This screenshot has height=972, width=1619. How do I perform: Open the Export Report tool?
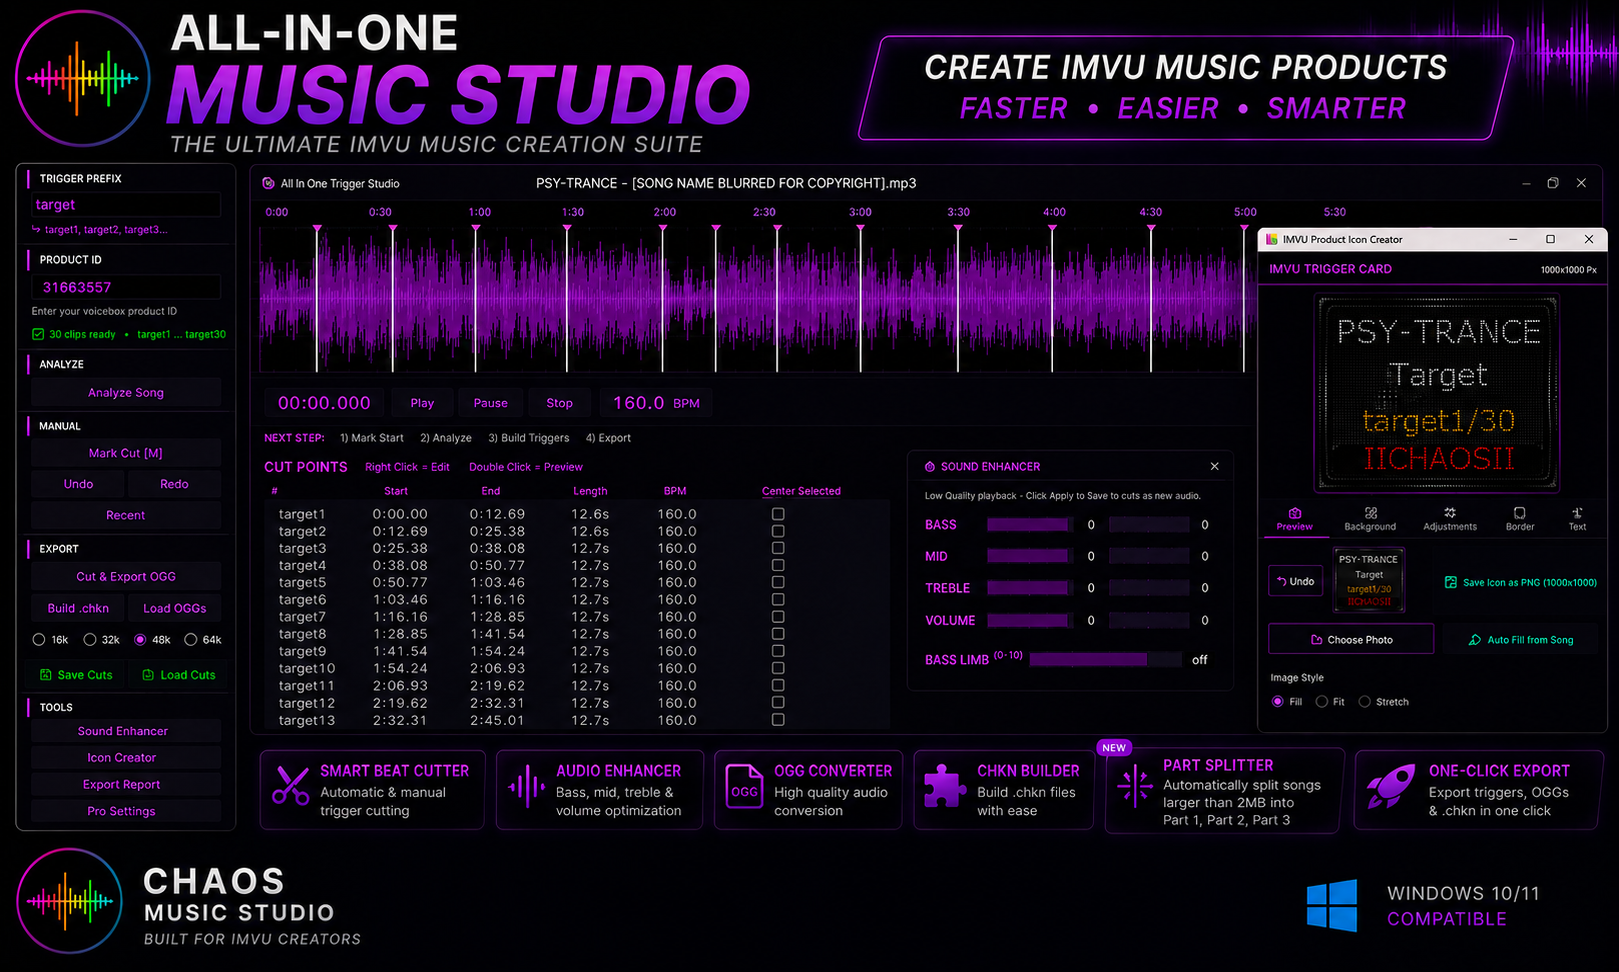[126, 785]
